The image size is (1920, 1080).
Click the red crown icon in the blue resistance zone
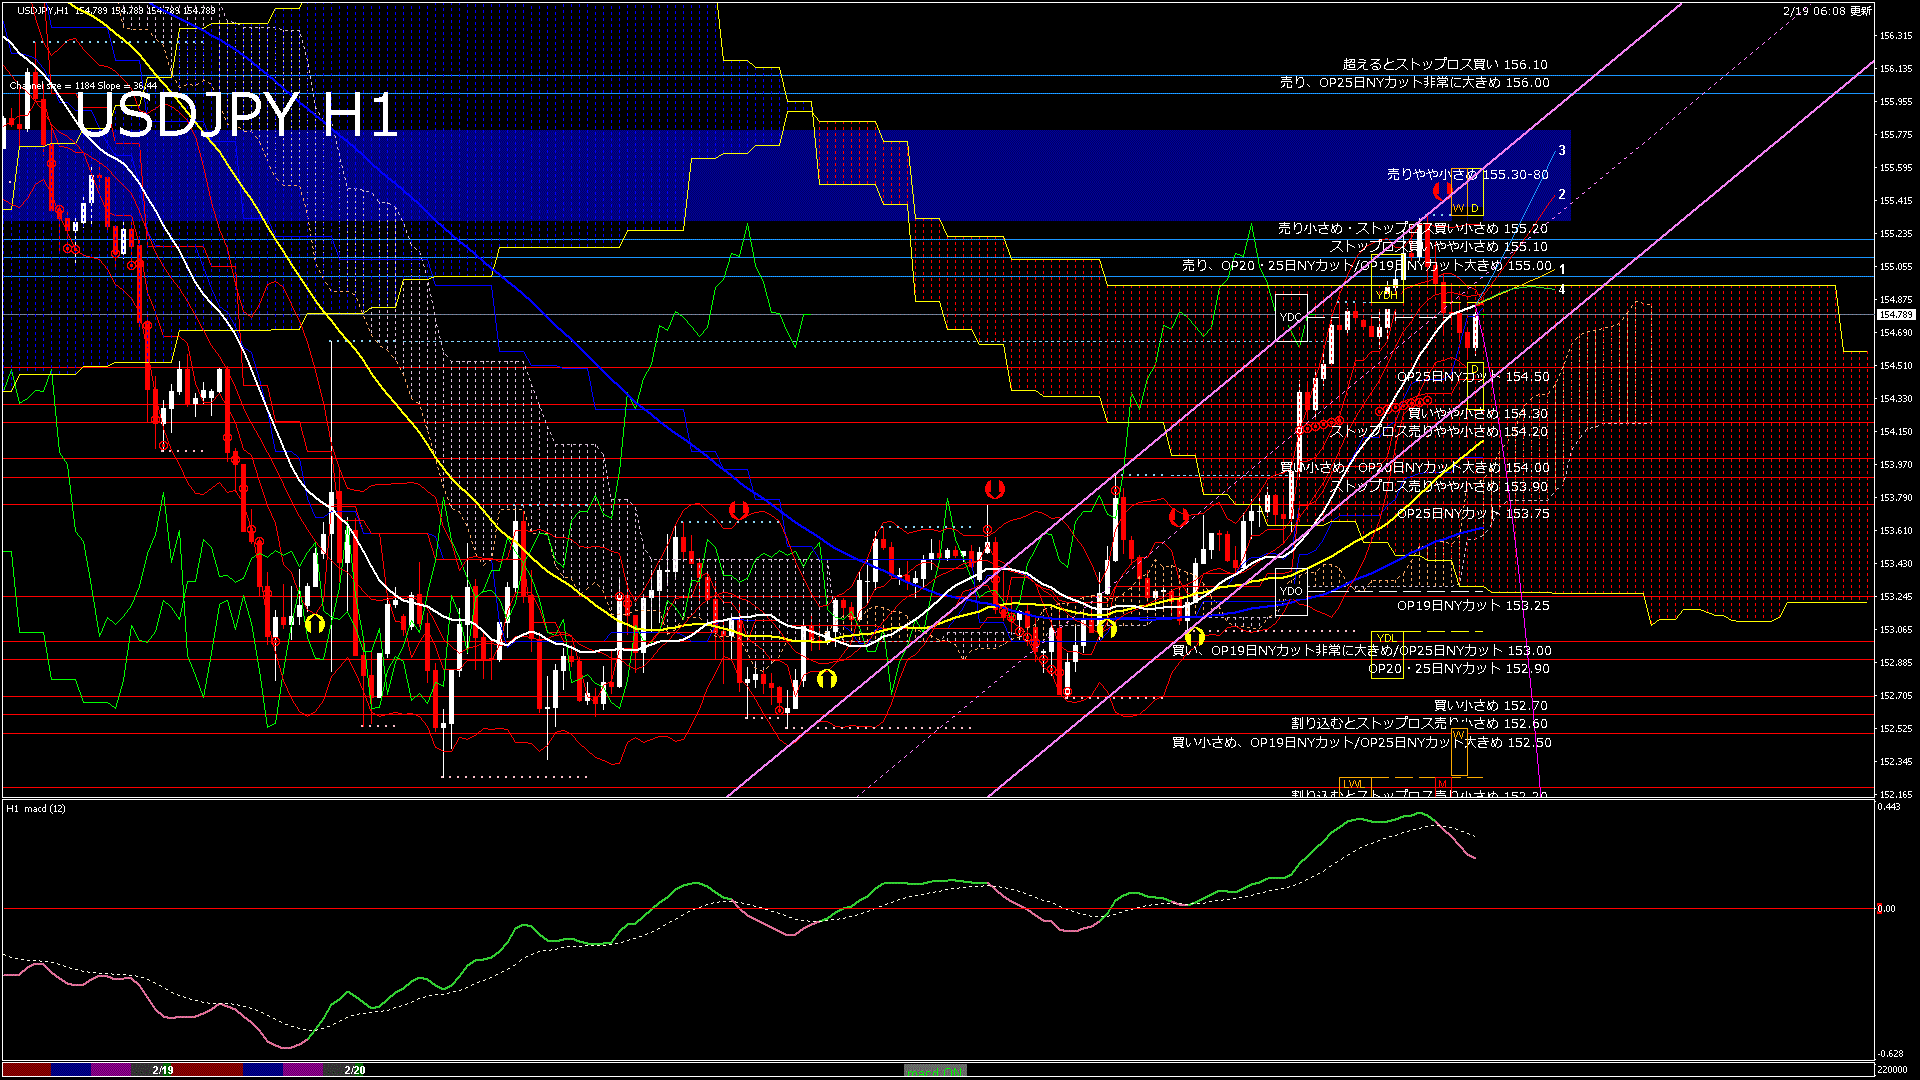click(1440, 192)
